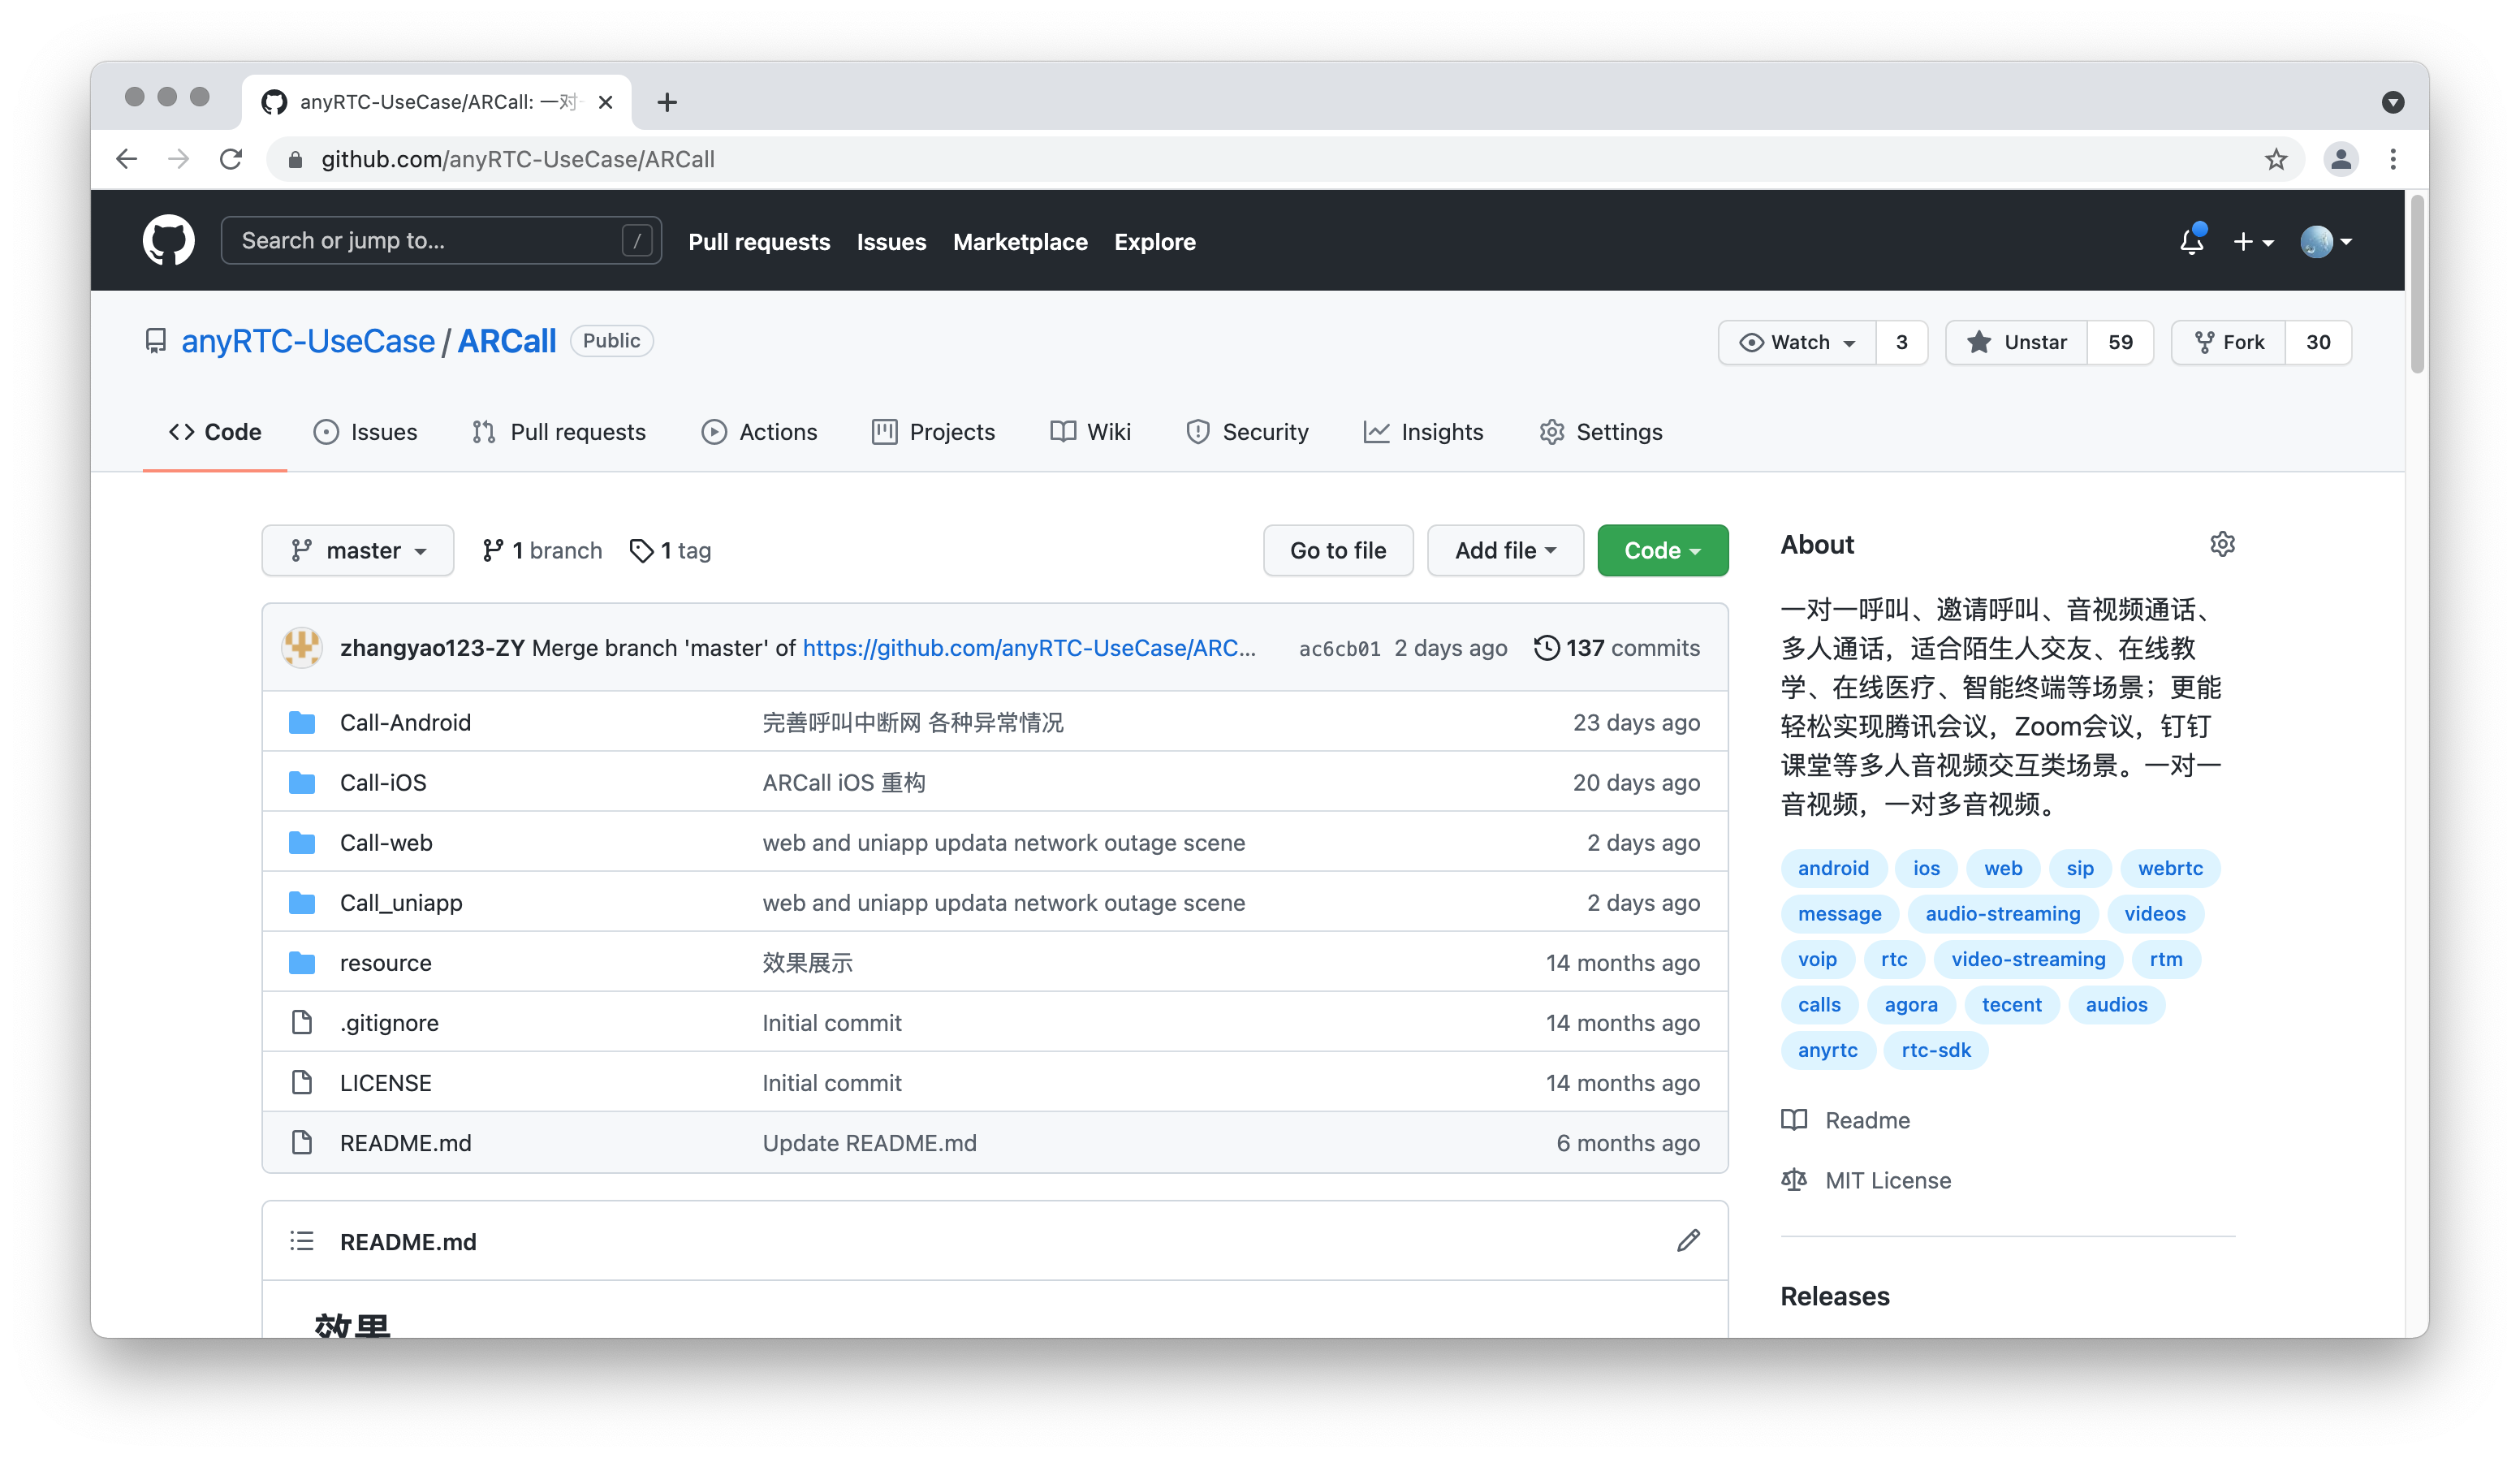Click the webrtc topic tag
2520x1458 pixels.
2169,868
